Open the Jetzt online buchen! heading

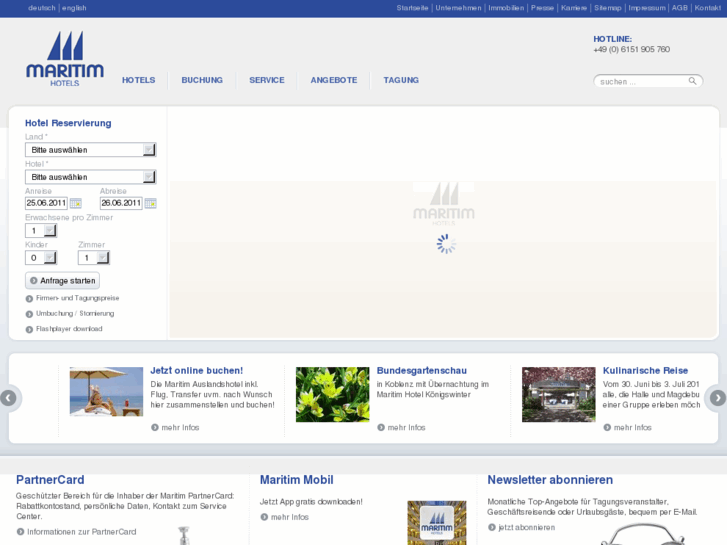[x=197, y=371]
